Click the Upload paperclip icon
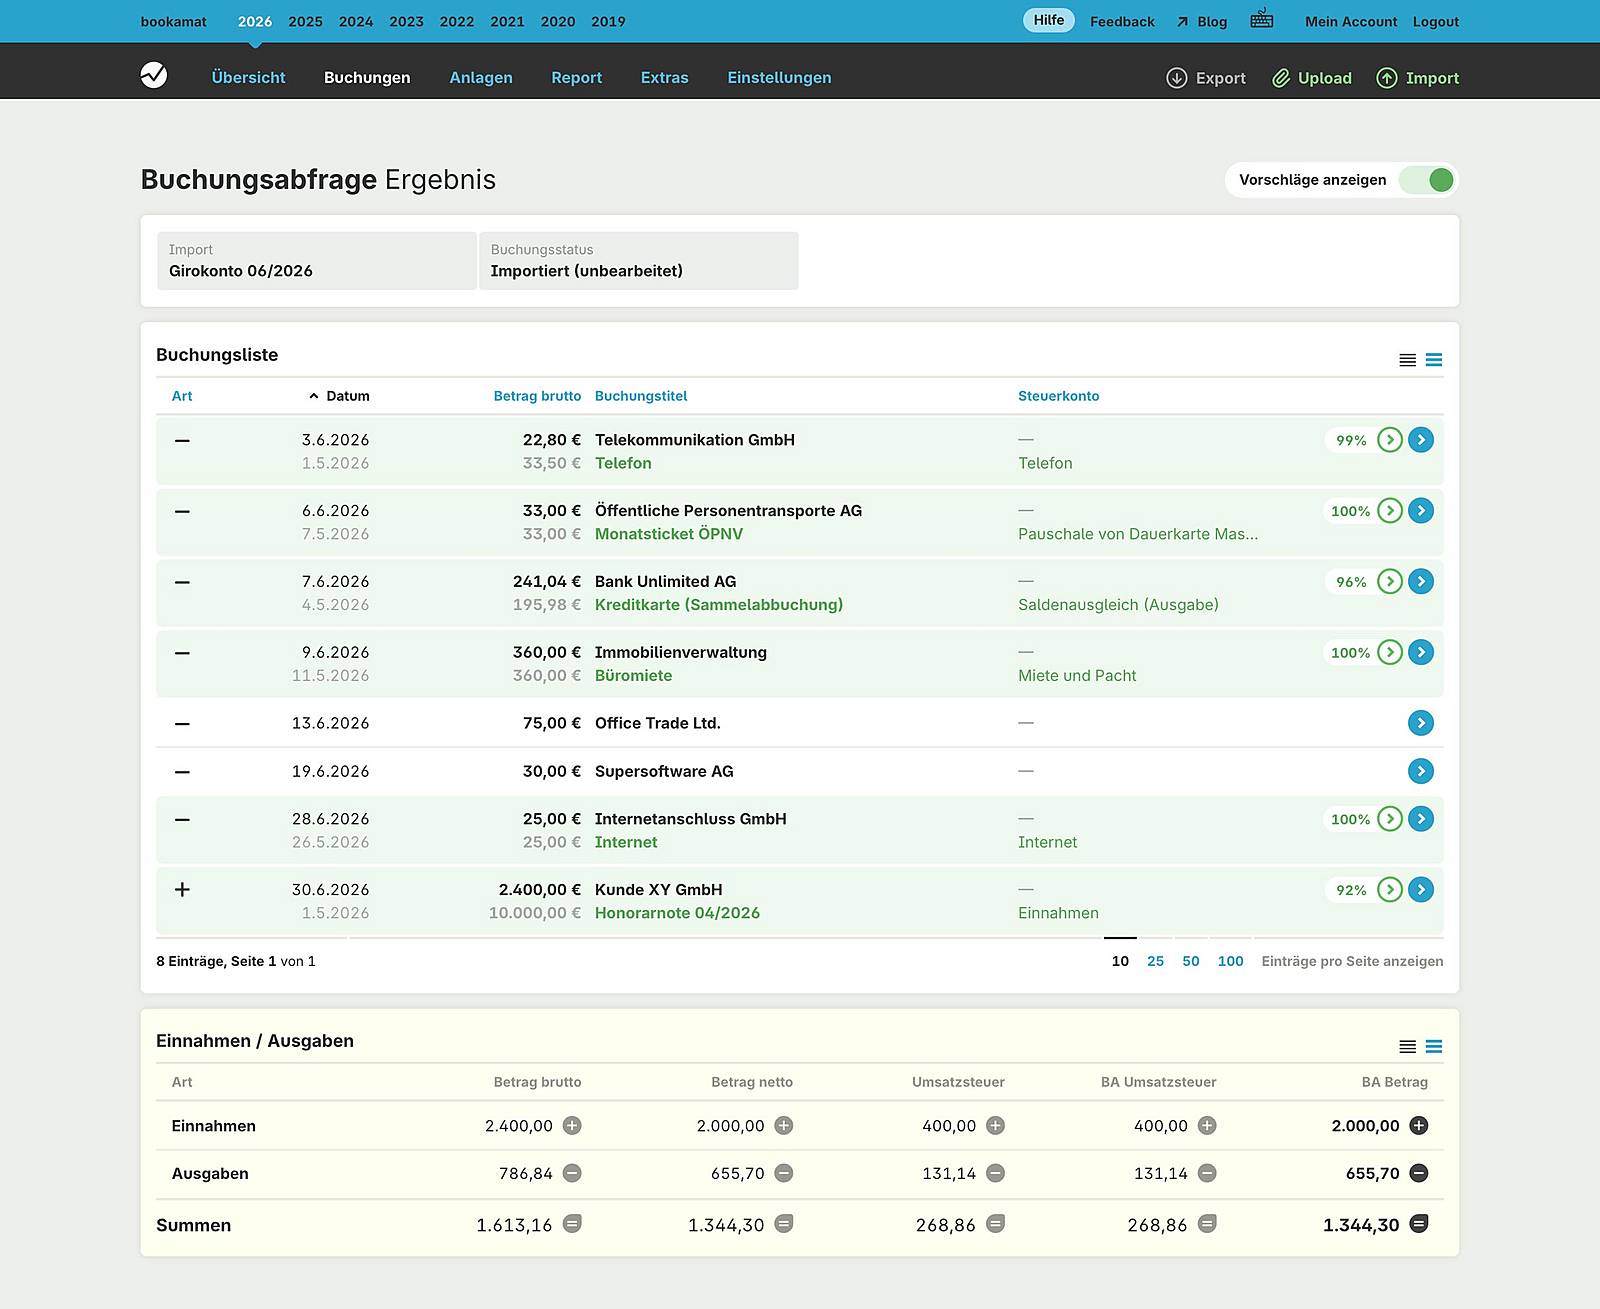 coord(1281,78)
